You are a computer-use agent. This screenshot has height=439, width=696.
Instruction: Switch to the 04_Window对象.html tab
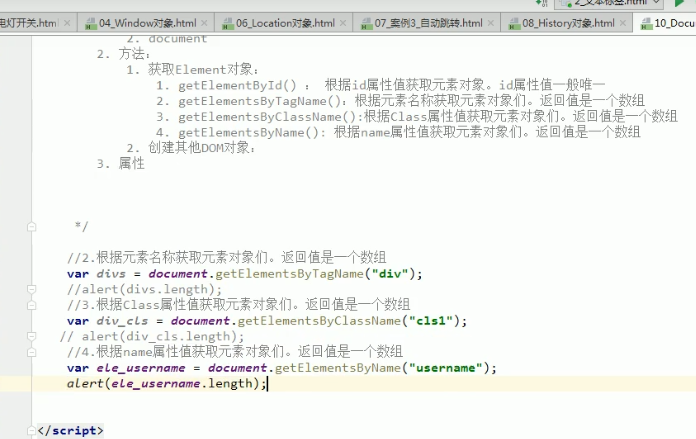coord(147,23)
